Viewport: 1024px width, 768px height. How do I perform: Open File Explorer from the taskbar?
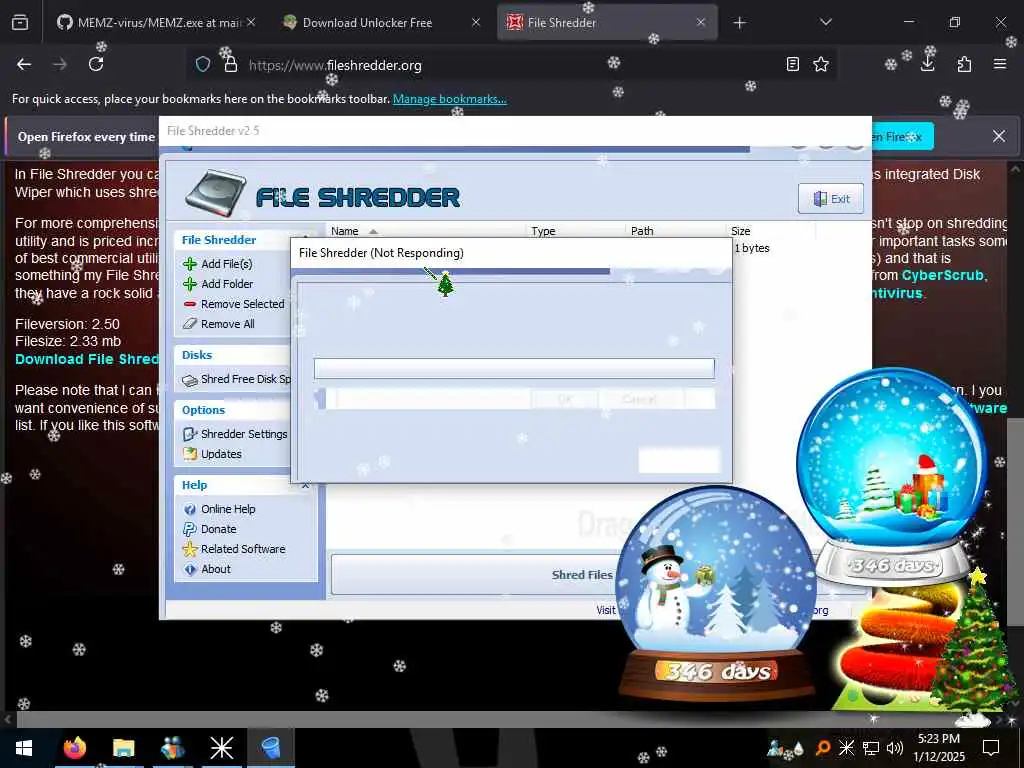[x=123, y=748]
